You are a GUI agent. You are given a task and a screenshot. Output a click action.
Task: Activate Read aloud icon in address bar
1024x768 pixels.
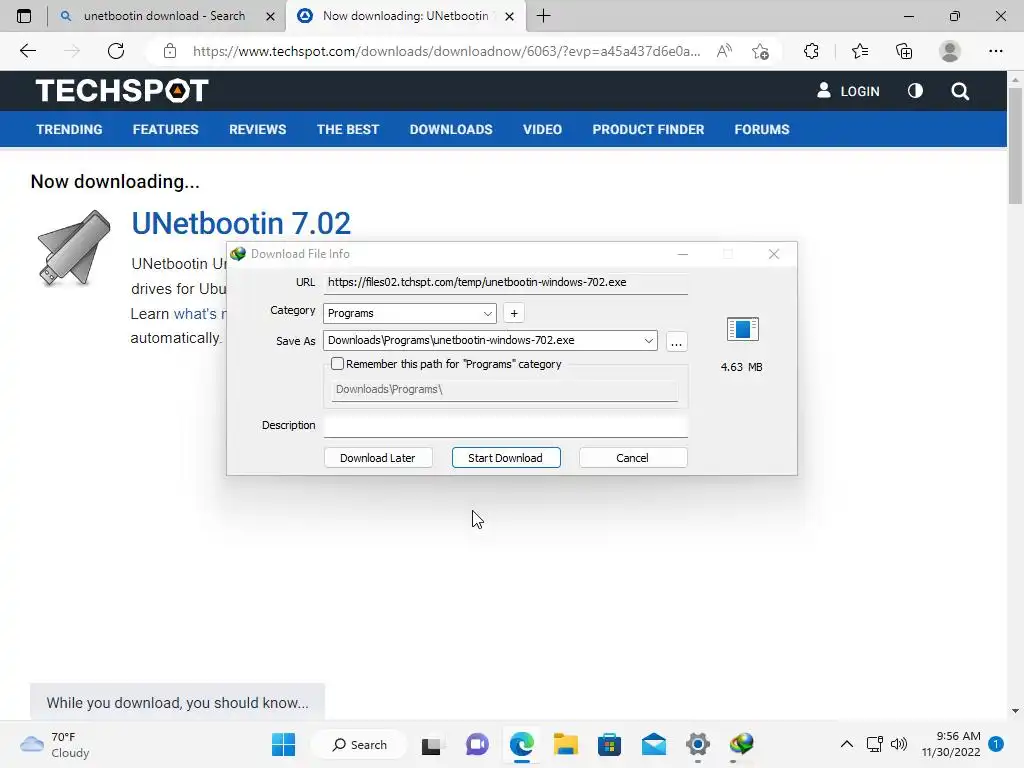click(724, 51)
